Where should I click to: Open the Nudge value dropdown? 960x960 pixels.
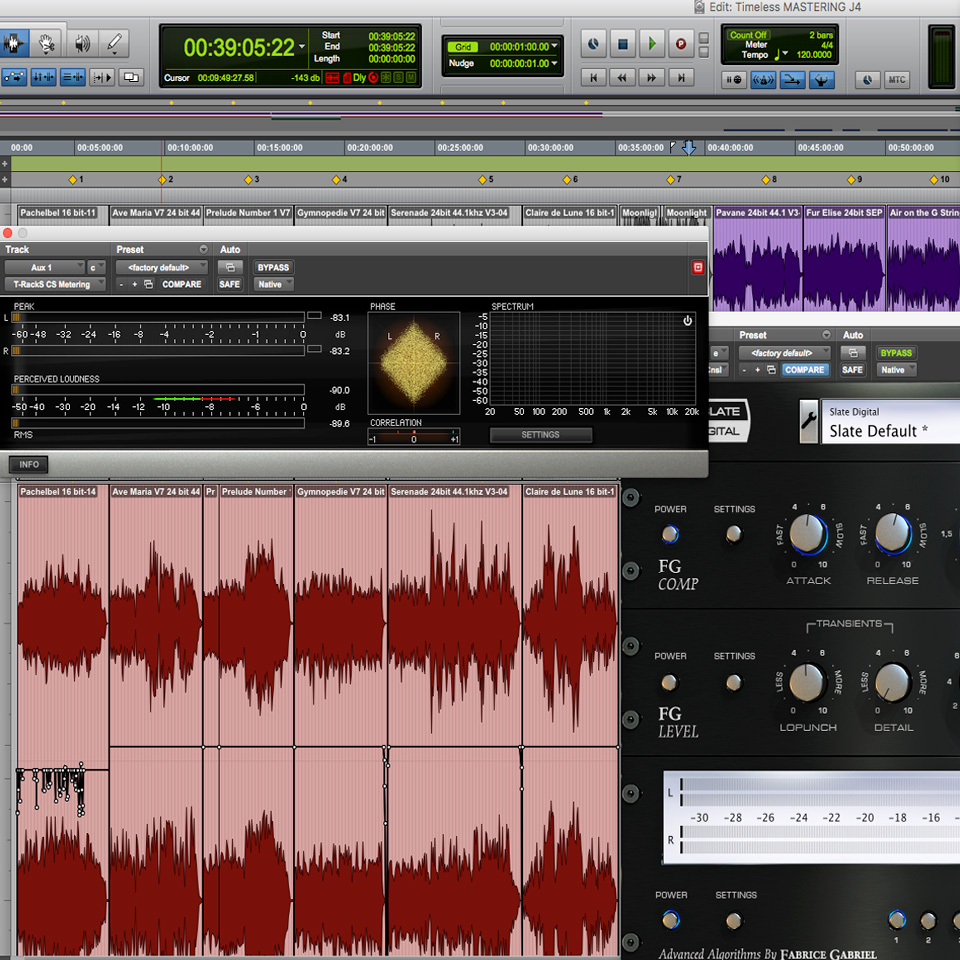click(x=554, y=63)
